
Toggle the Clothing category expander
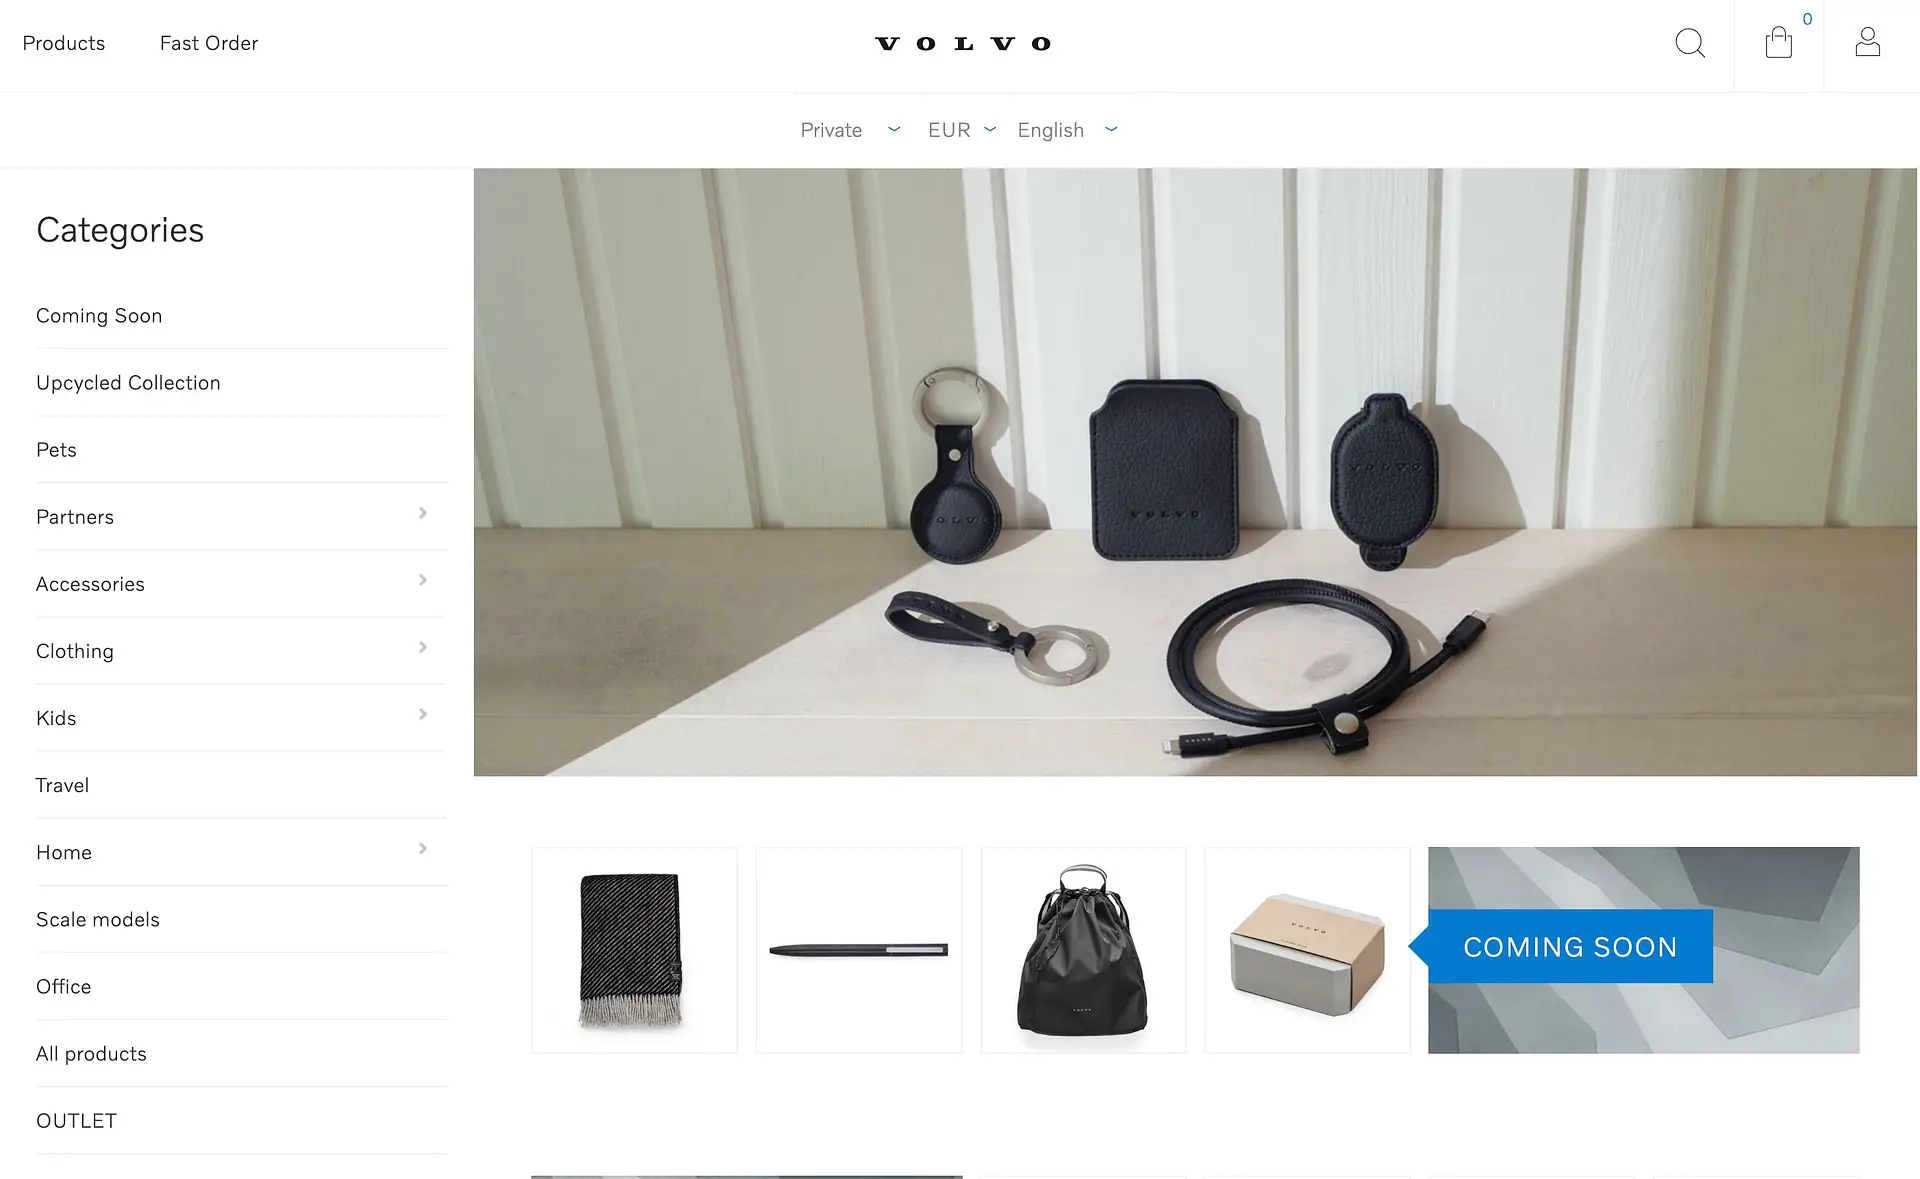pos(424,648)
